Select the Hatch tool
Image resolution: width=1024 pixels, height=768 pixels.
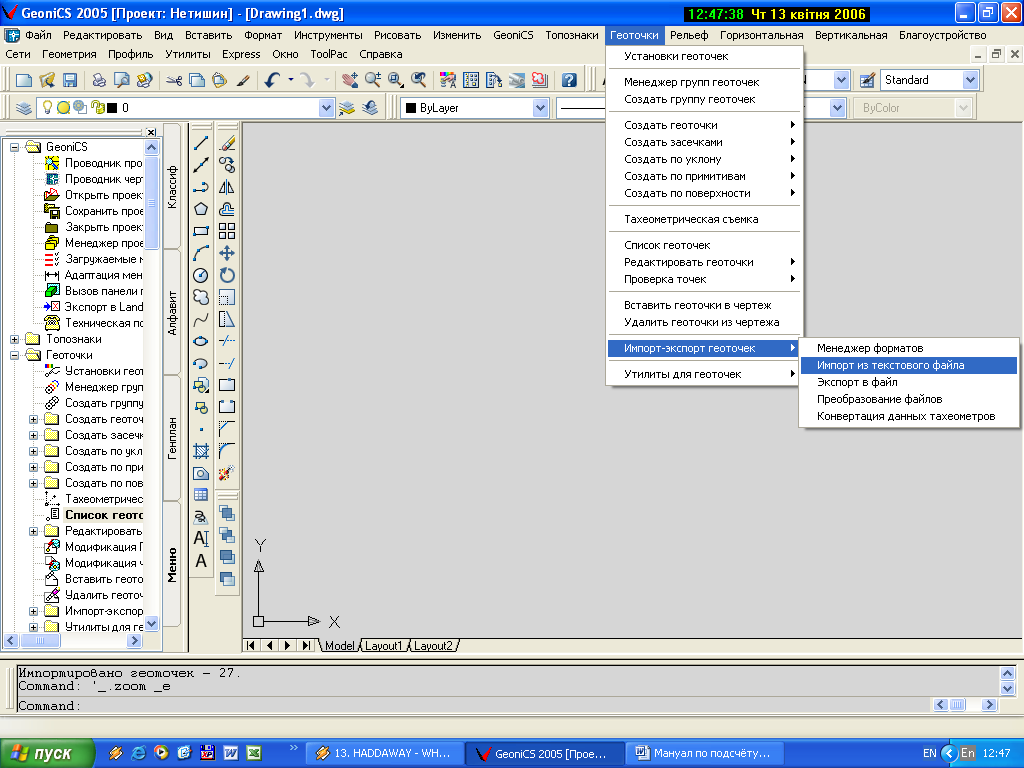click(201, 451)
